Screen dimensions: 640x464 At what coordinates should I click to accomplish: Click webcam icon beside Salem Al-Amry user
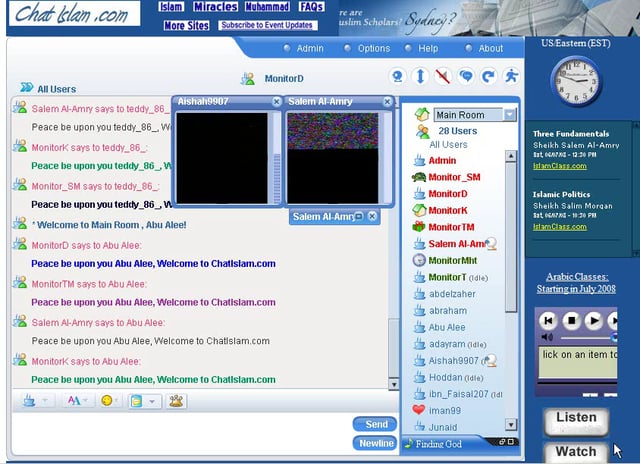[x=491, y=244]
